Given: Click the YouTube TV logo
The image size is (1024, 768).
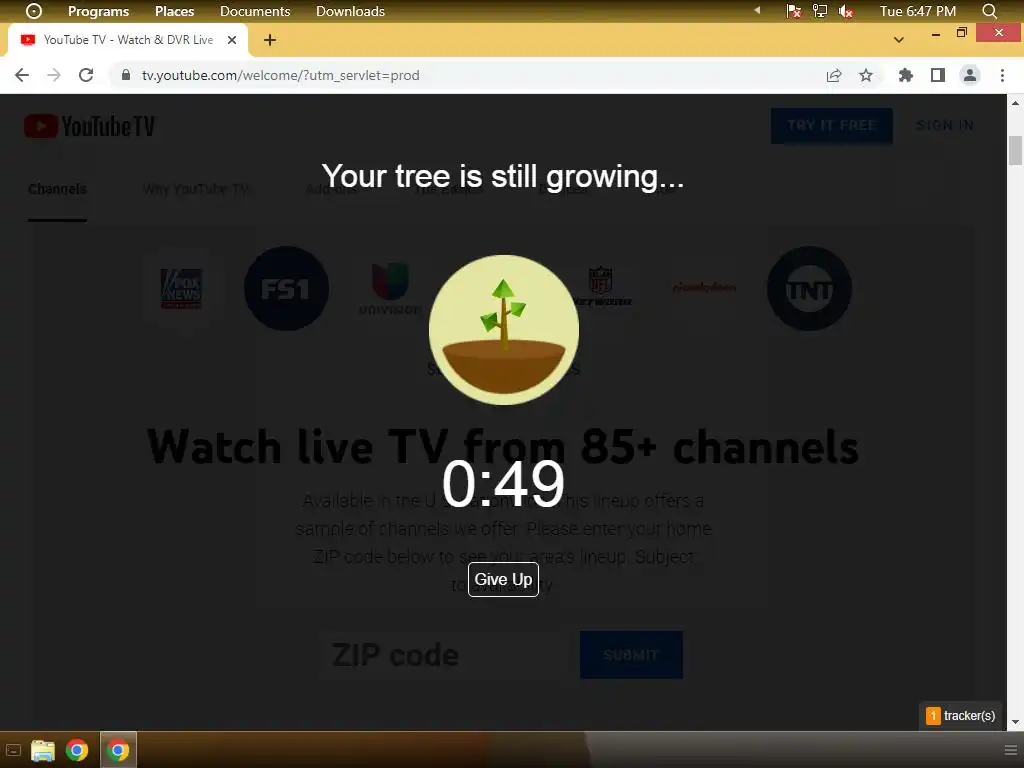Looking at the screenshot, I should click(x=89, y=126).
